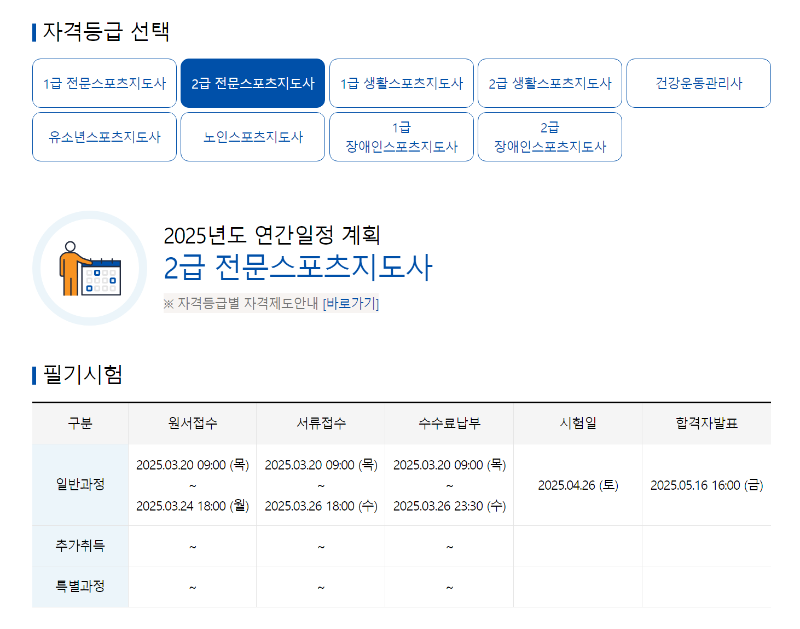
Task: Click the large blue 2급 전문스포츠지도사 heading
Action: [298, 267]
